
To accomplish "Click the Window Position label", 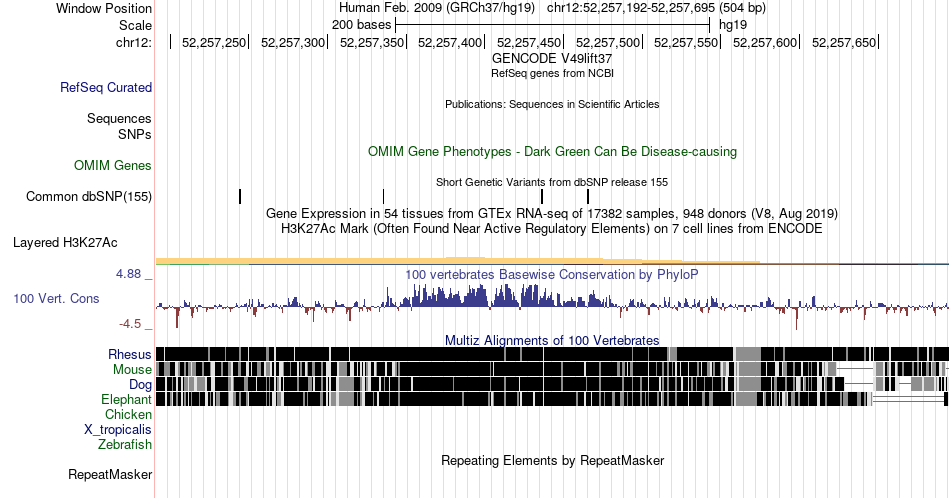I will pos(104,8).
